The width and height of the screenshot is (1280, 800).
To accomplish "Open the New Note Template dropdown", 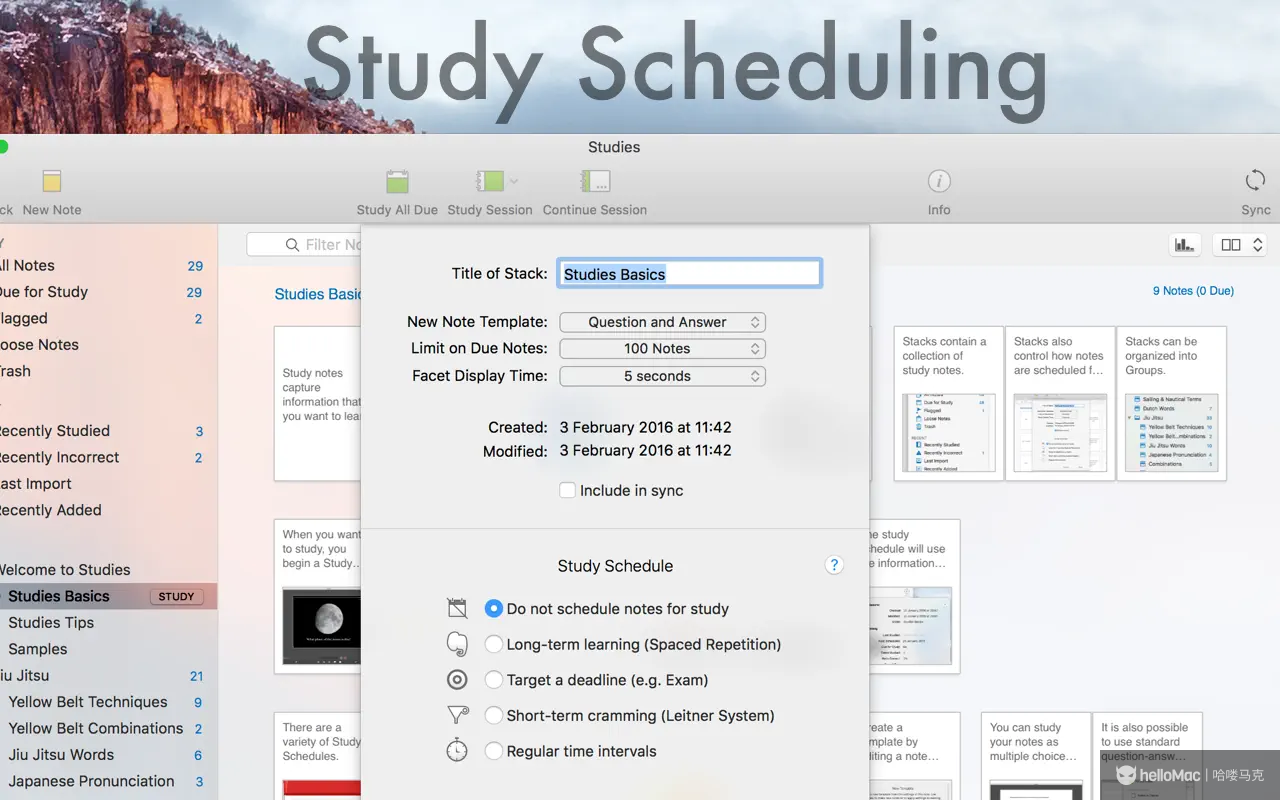I will point(662,322).
